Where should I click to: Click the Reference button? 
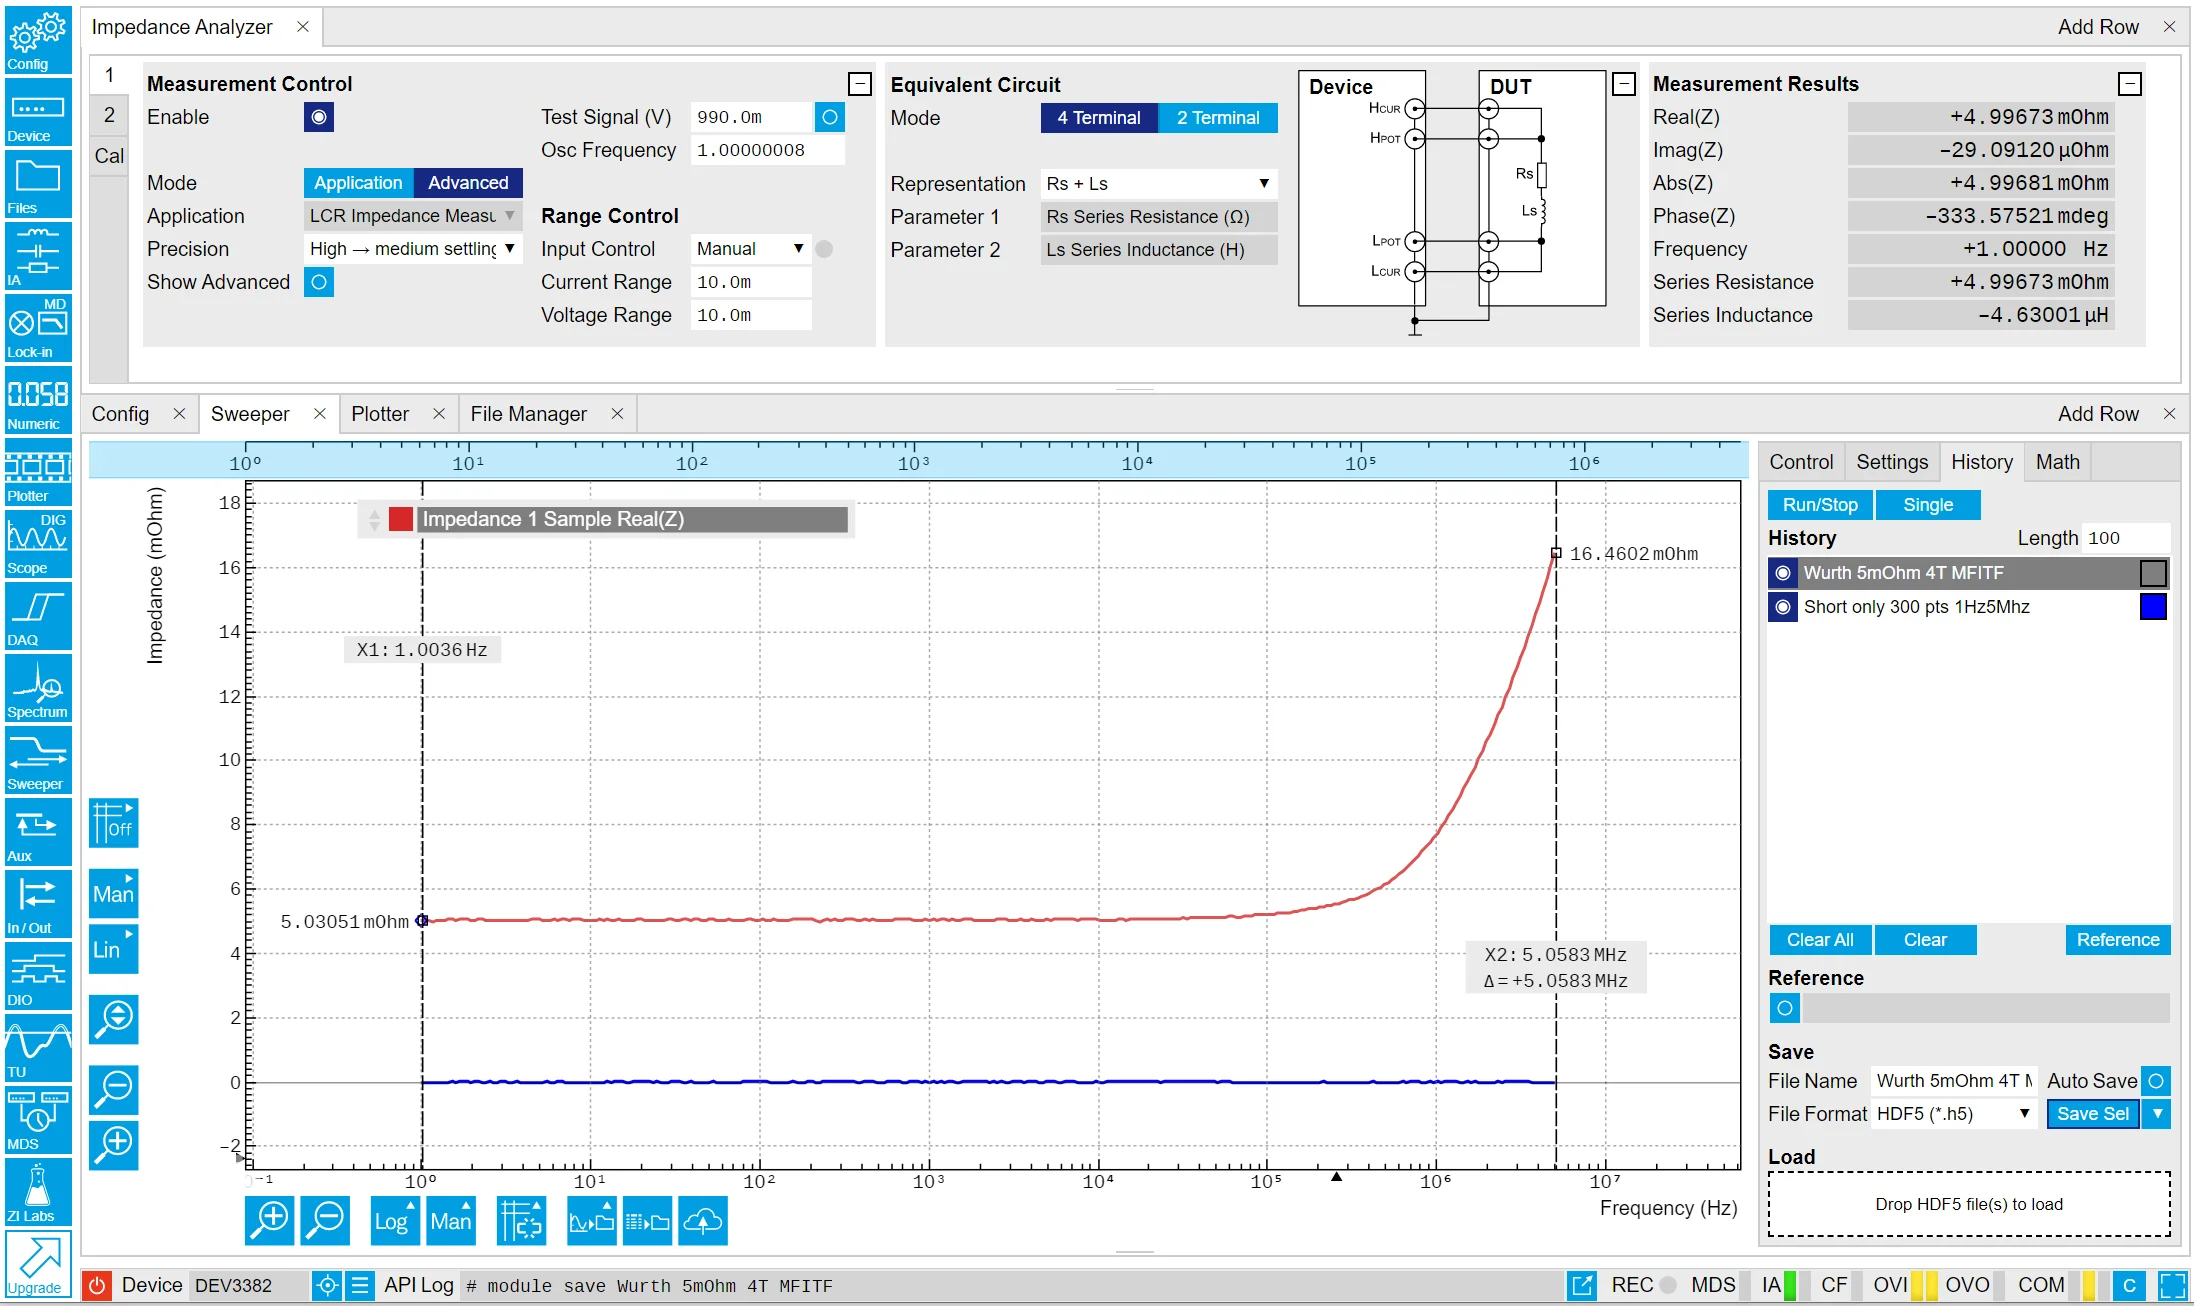pos(2118,940)
